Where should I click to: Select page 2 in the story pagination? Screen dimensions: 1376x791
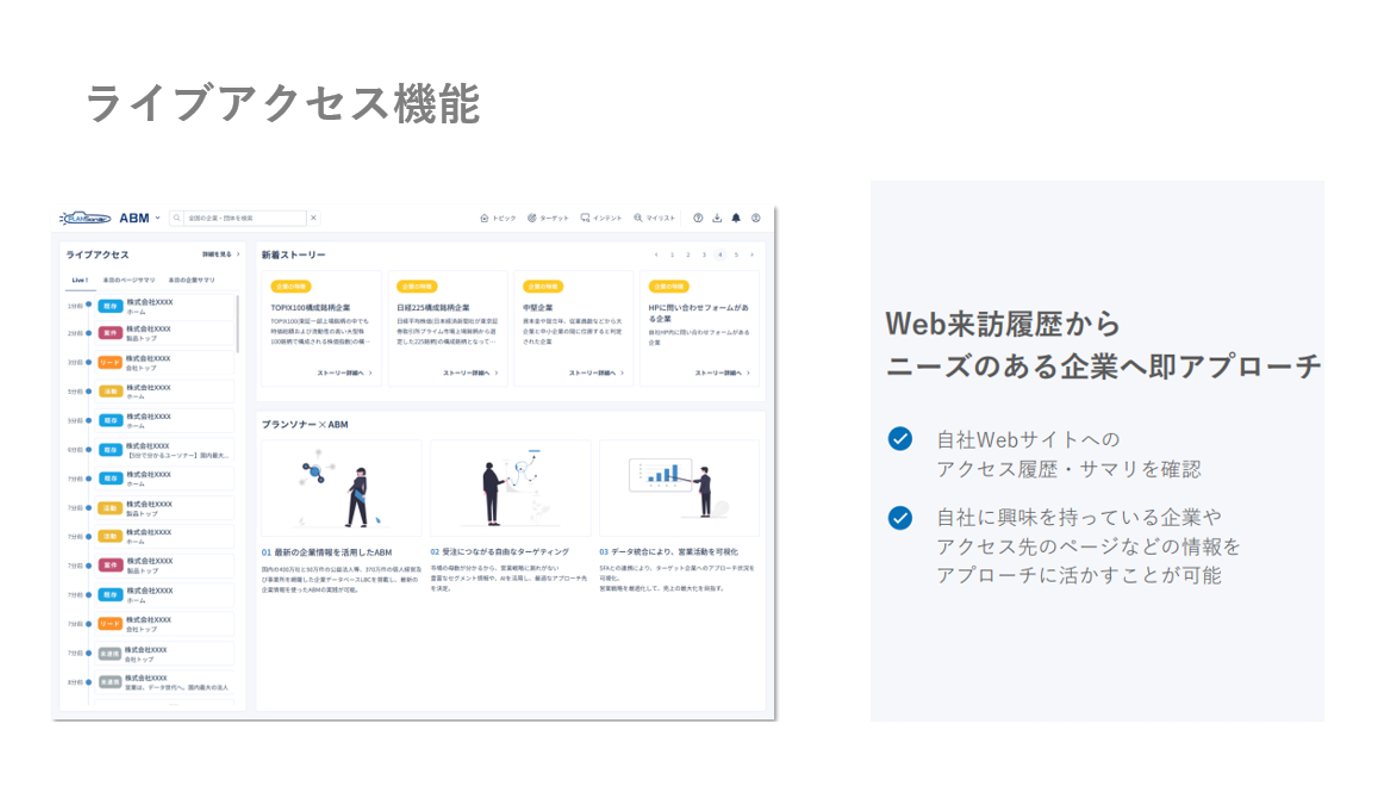(x=688, y=255)
